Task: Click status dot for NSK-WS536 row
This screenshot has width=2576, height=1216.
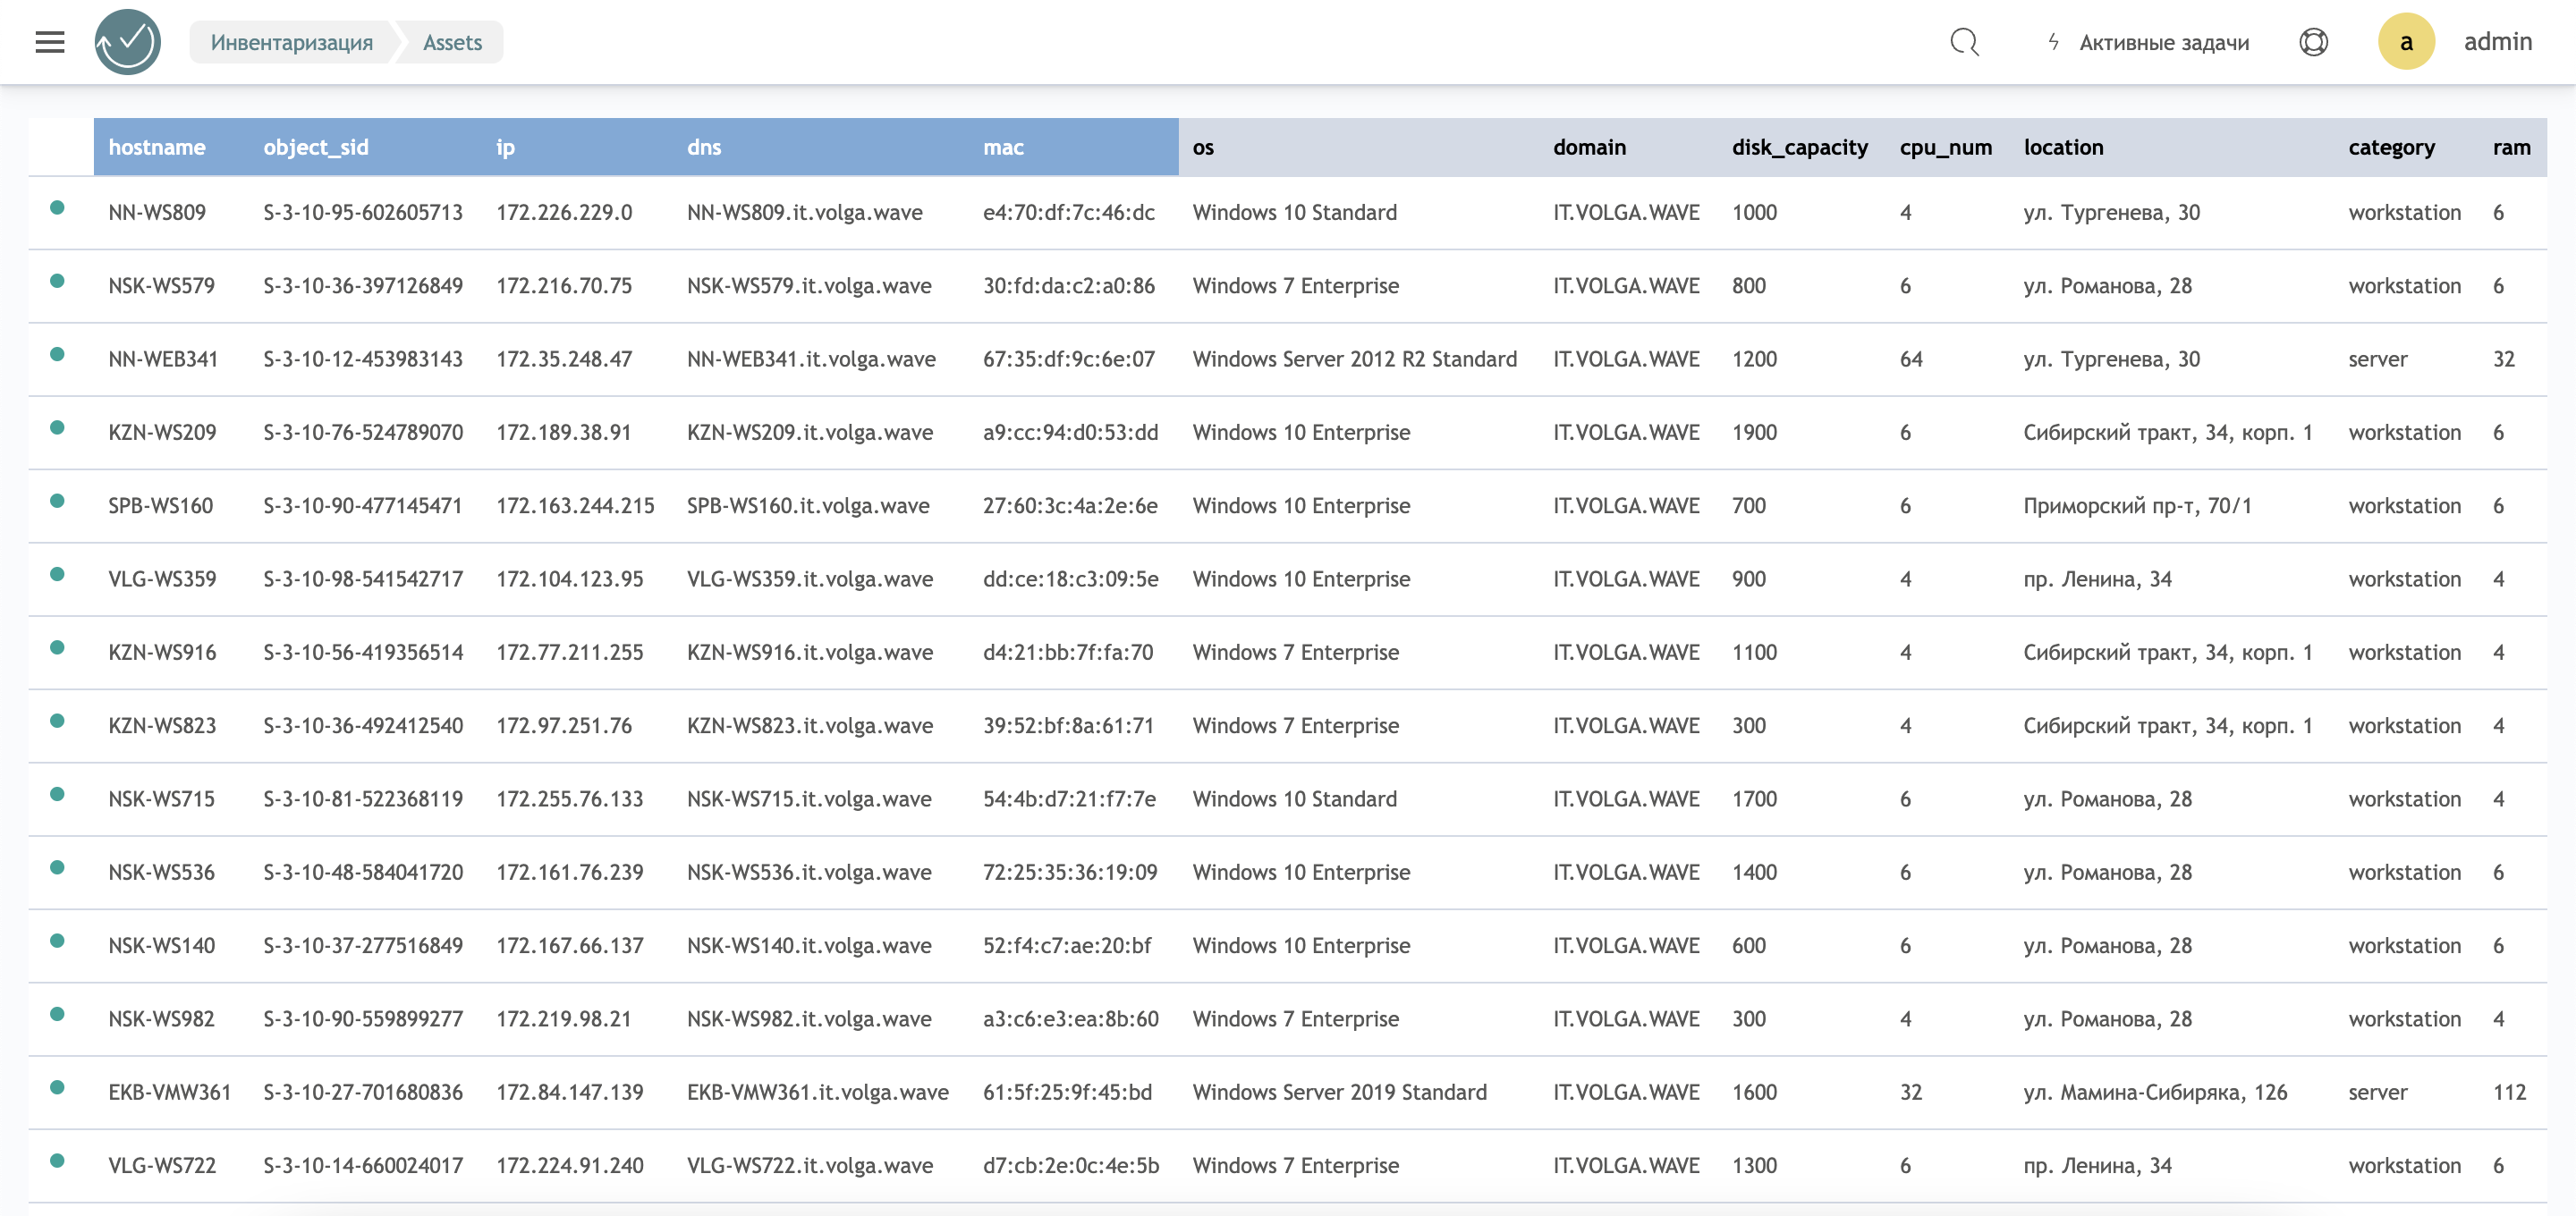Action: tap(58, 868)
